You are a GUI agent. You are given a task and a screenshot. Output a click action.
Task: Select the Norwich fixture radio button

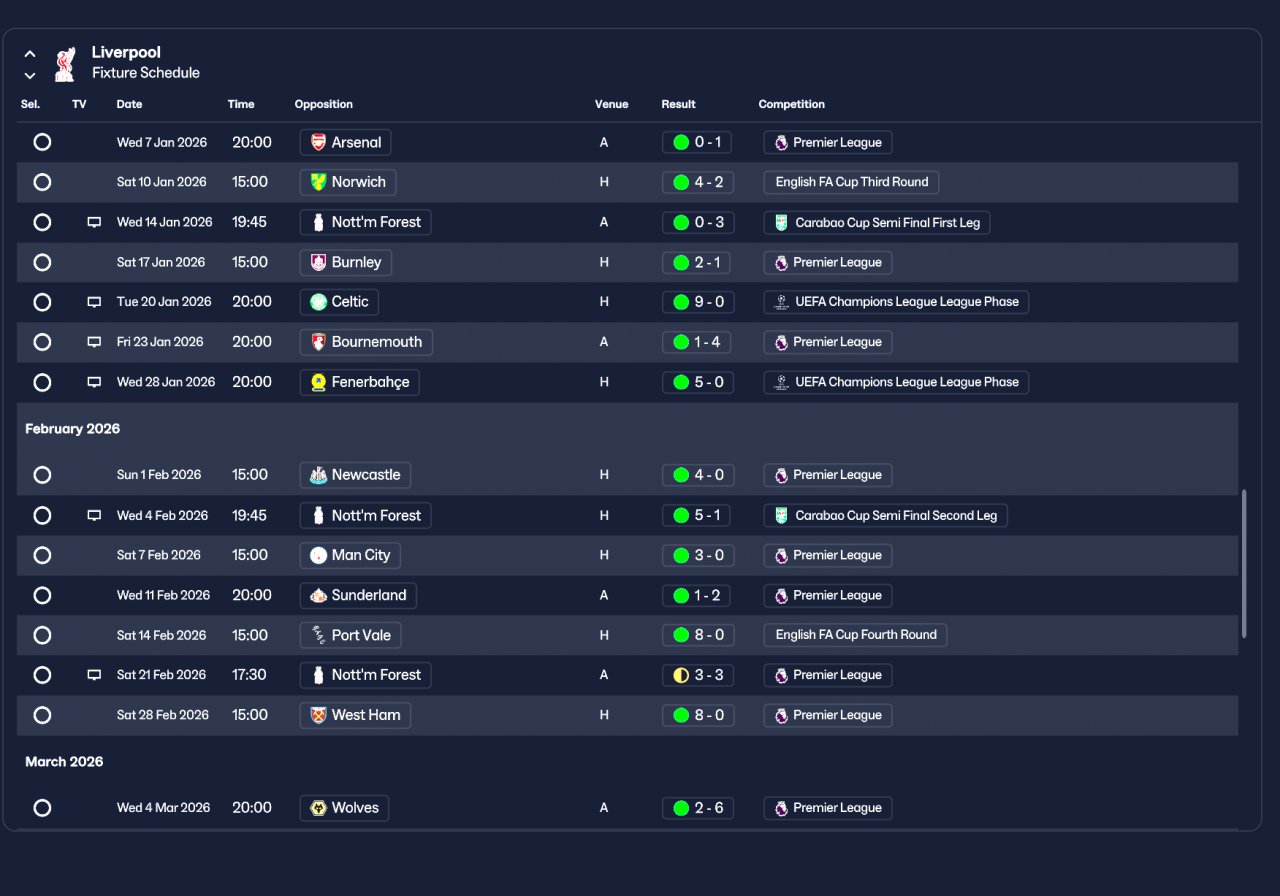click(x=42, y=182)
